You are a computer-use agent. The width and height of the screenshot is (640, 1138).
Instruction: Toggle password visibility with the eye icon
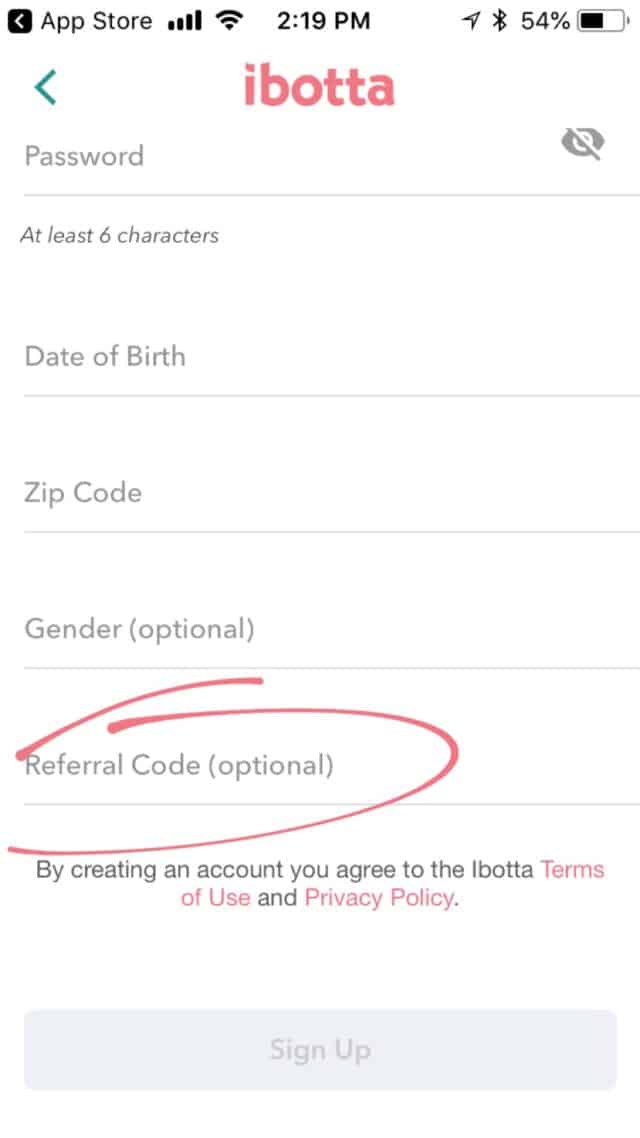pyautogui.click(x=583, y=144)
